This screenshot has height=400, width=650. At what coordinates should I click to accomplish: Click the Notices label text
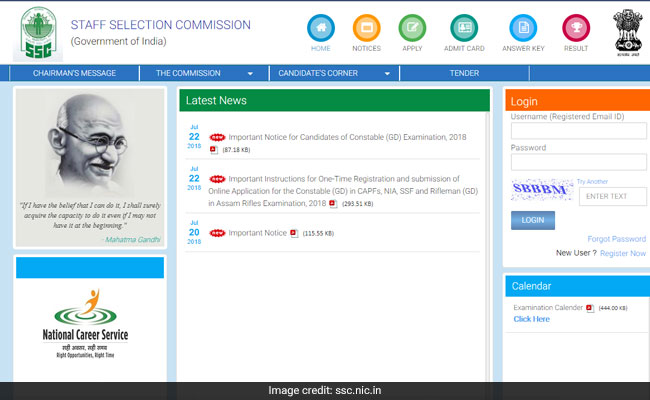[x=366, y=48]
